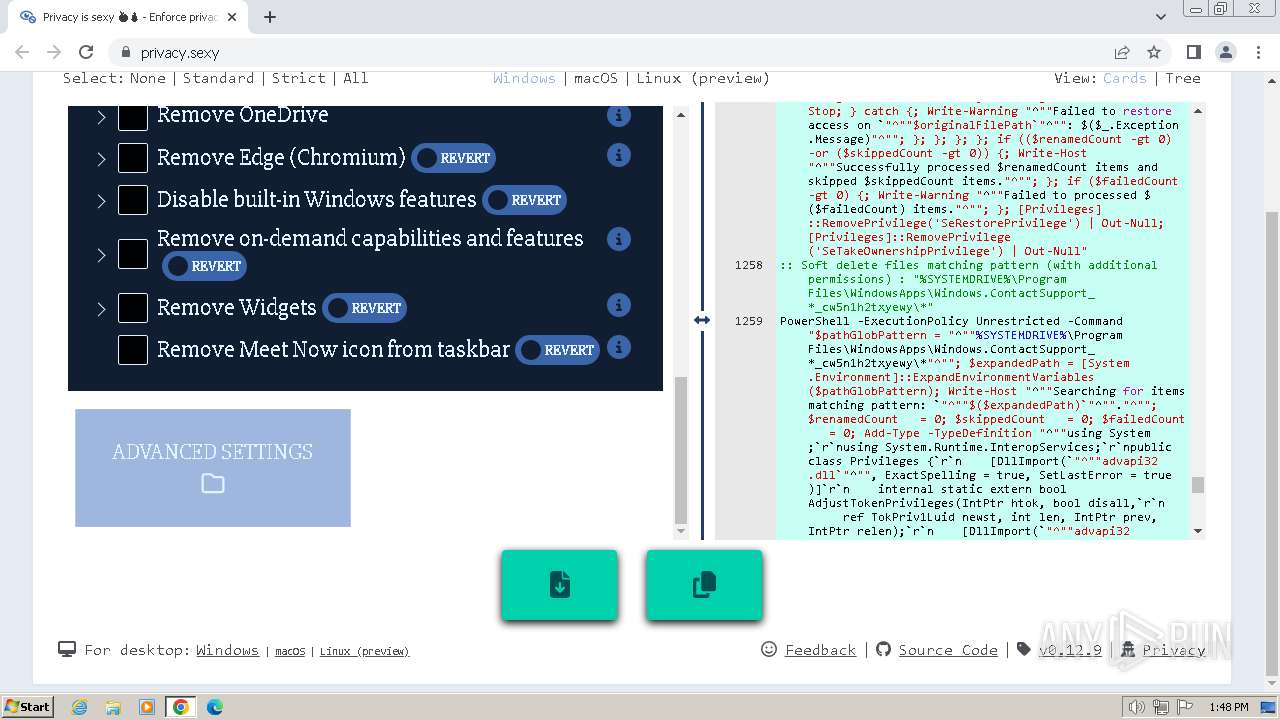Open Chrome tab search dropdown
The height and width of the screenshot is (720, 1280).
(x=1160, y=16)
